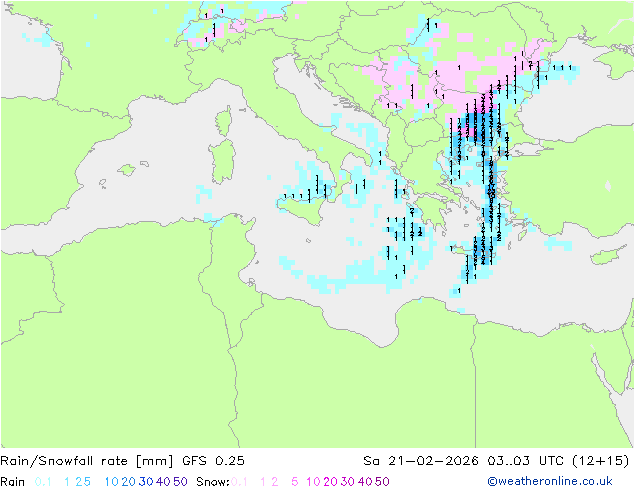
Task: Click the pale pink 0.1 snow legend value
Action: click(239, 482)
